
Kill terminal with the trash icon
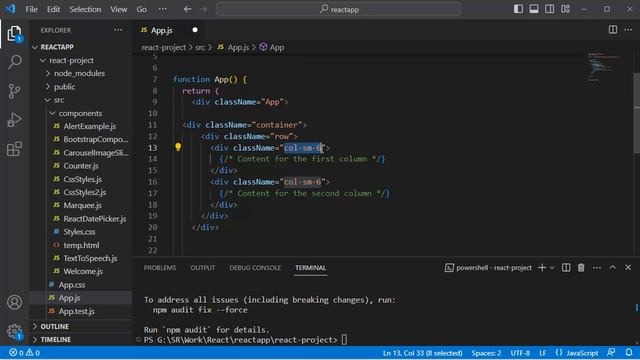coord(581,268)
